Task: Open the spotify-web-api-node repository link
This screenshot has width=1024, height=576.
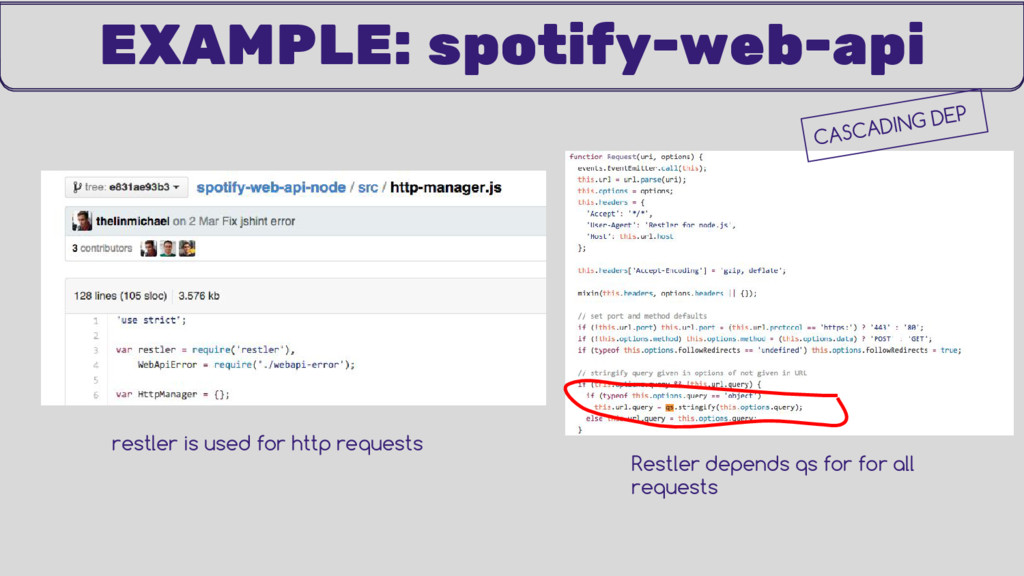Action: [271, 187]
